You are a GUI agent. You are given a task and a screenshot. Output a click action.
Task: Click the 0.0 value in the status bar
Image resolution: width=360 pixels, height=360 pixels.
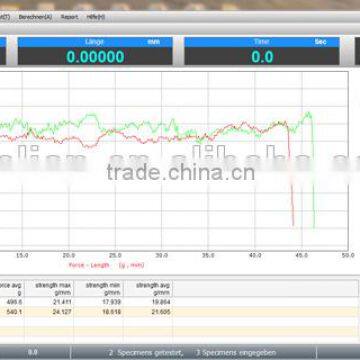32,352
